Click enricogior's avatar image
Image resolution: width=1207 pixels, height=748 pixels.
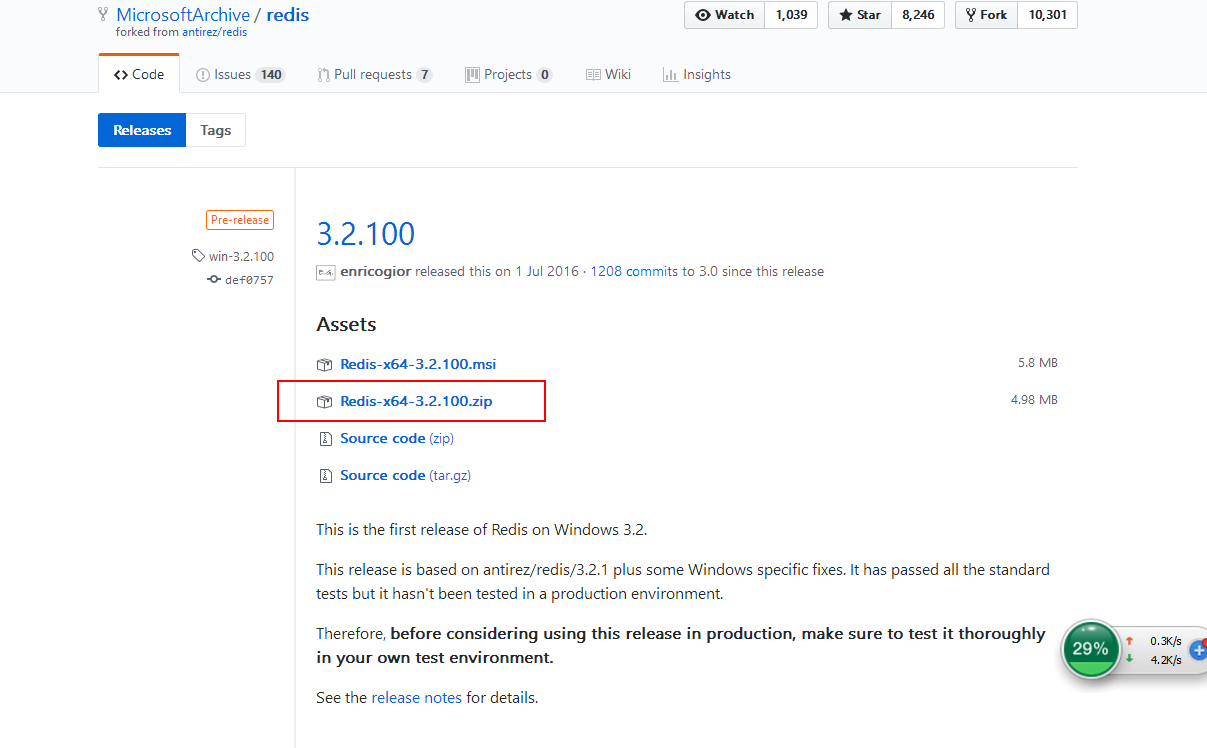tap(325, 271)
